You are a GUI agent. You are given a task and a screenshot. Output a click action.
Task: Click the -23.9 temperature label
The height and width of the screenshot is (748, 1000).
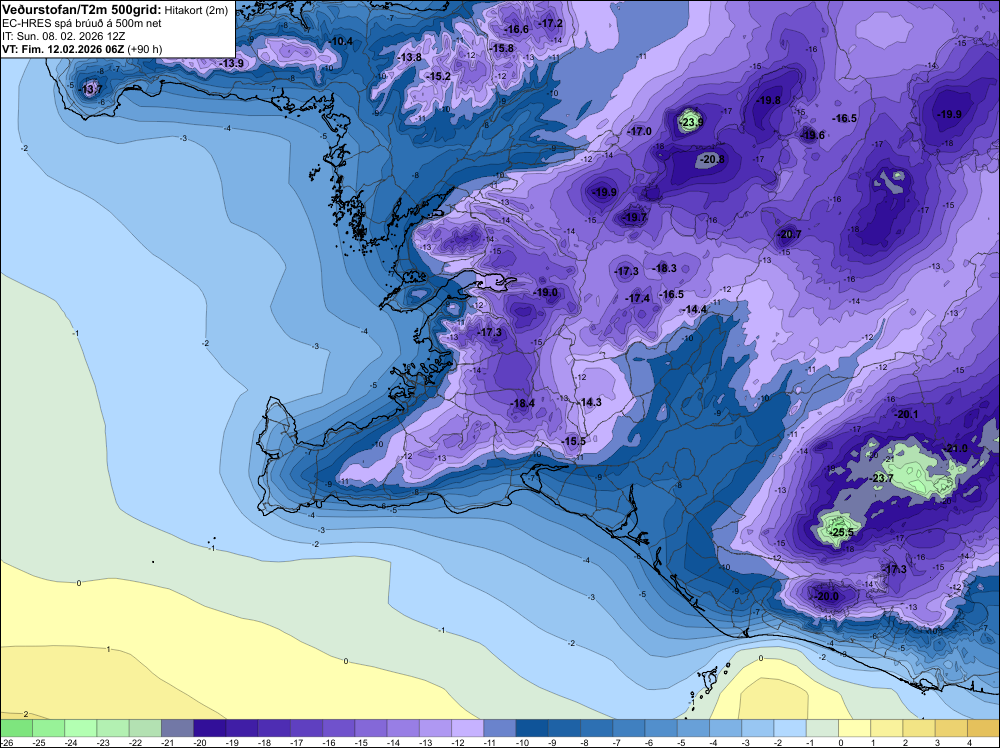[692, 122]
